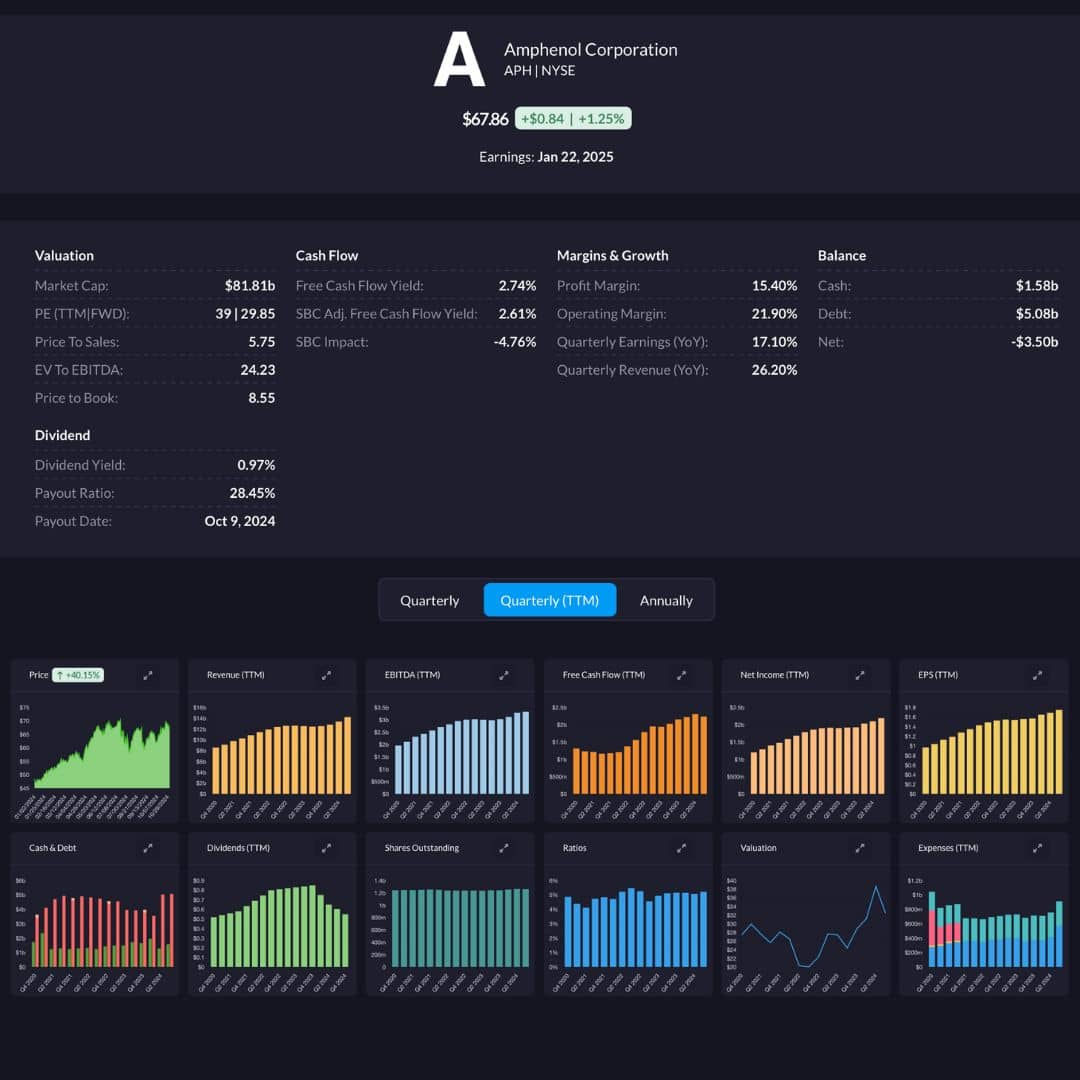Expand the Expenses (TTM) chart
Viewport: 1080px width, 1080px height.
1037,849
